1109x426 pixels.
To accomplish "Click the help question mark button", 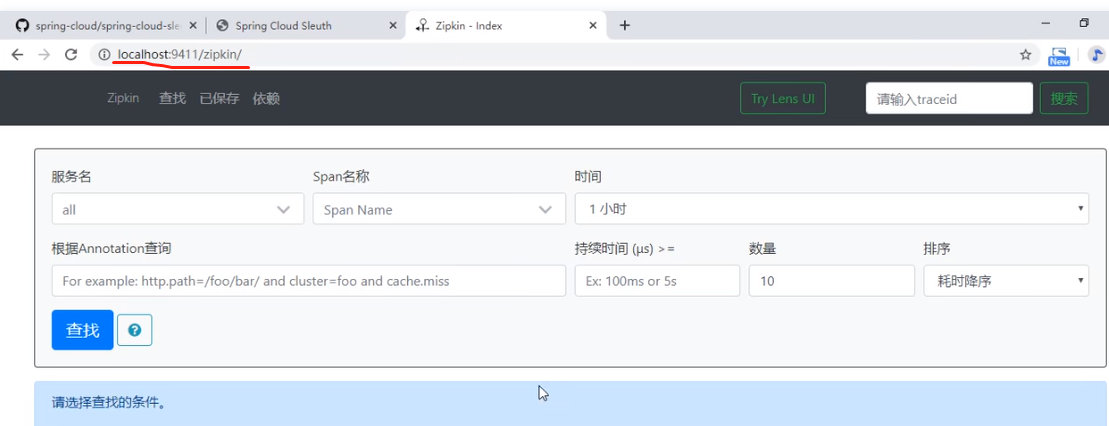I will pos(134,330).
